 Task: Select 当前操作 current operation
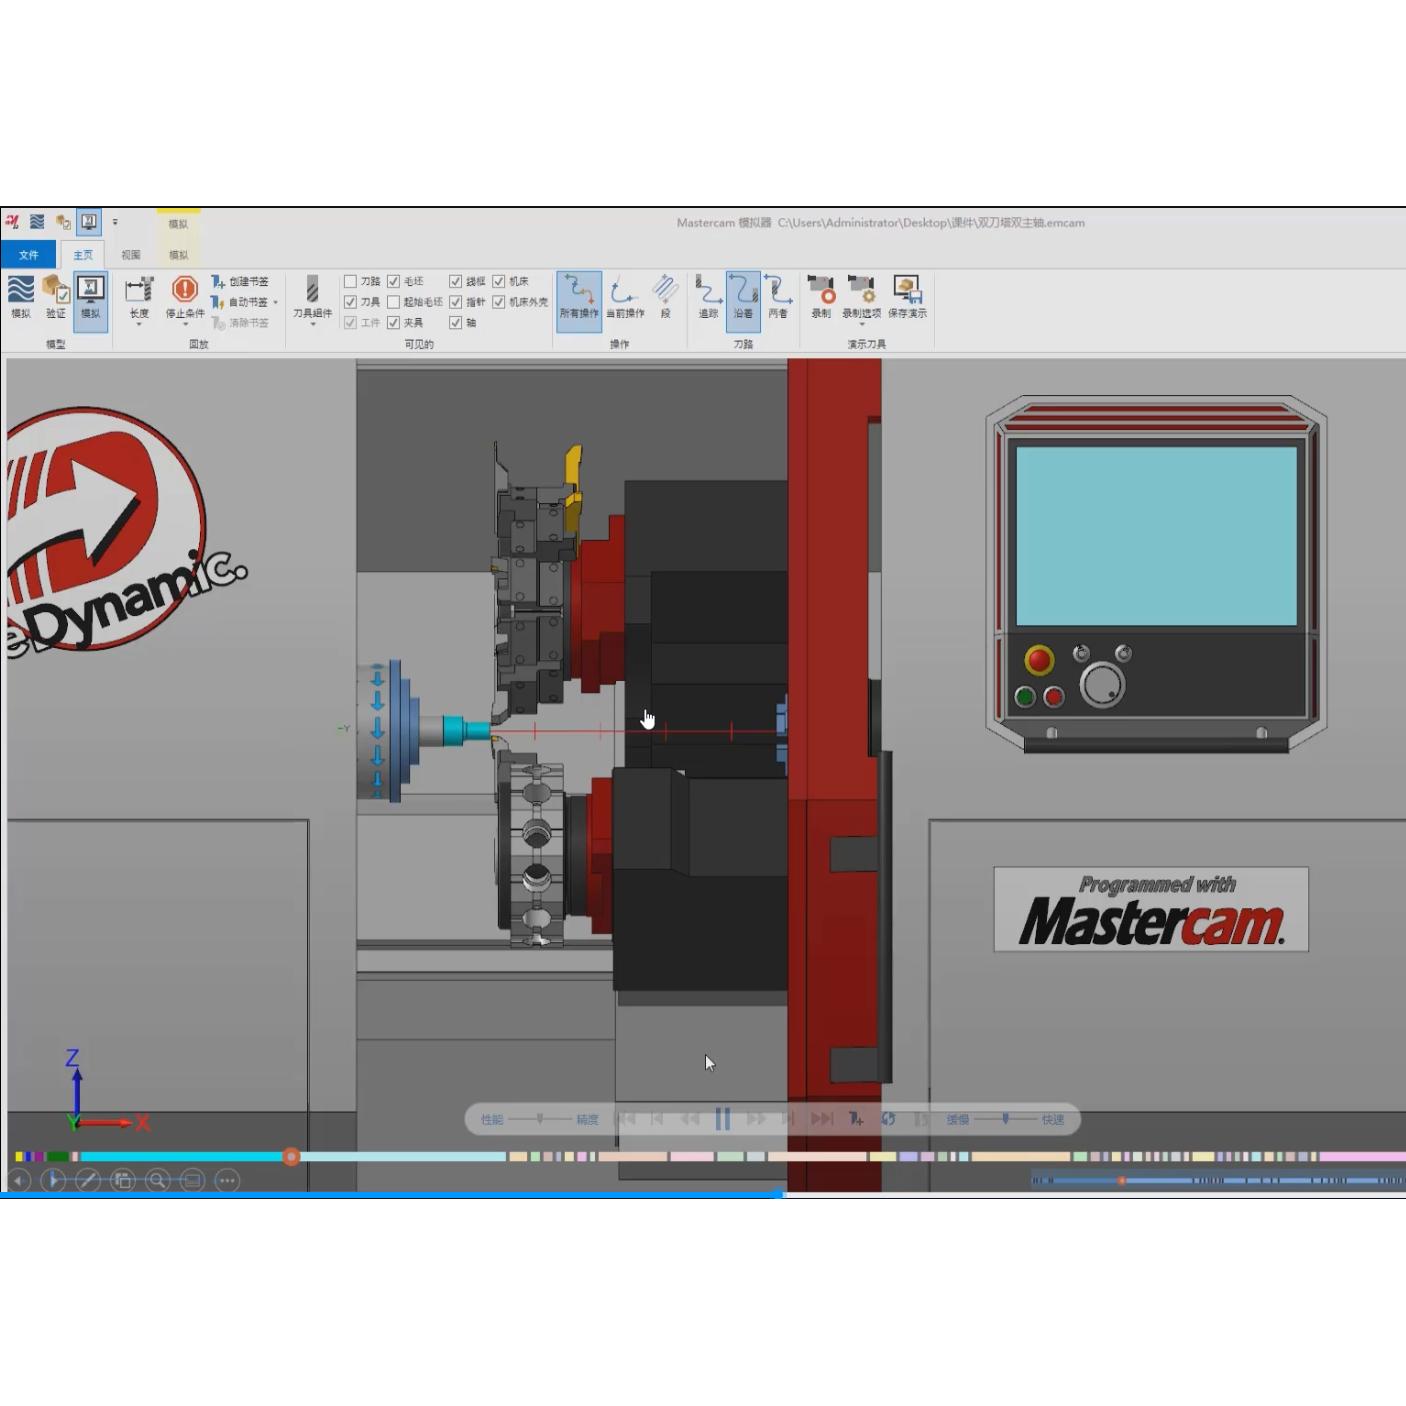point(625,297)
